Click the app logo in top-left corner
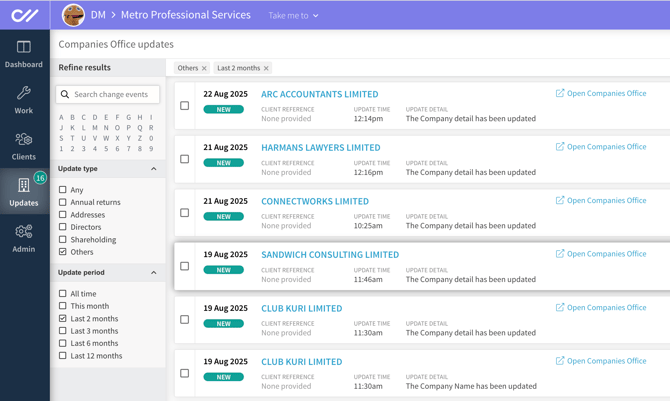 [x=24, y=15]
